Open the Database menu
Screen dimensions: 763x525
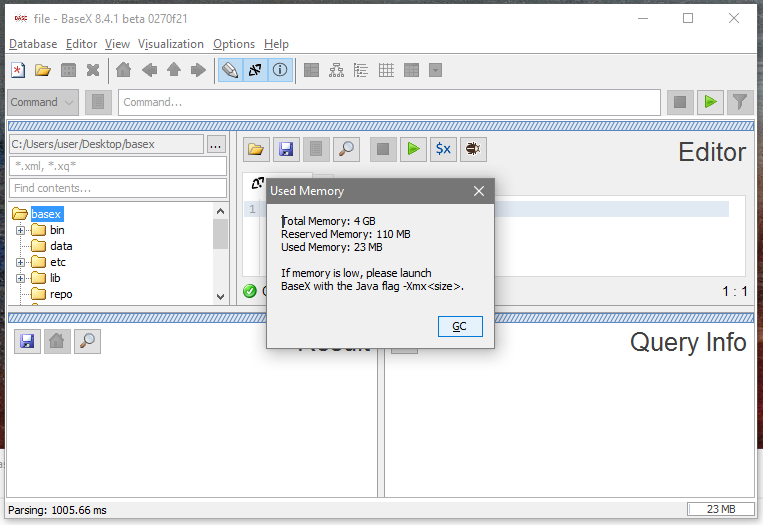click(x=33, y=44)
